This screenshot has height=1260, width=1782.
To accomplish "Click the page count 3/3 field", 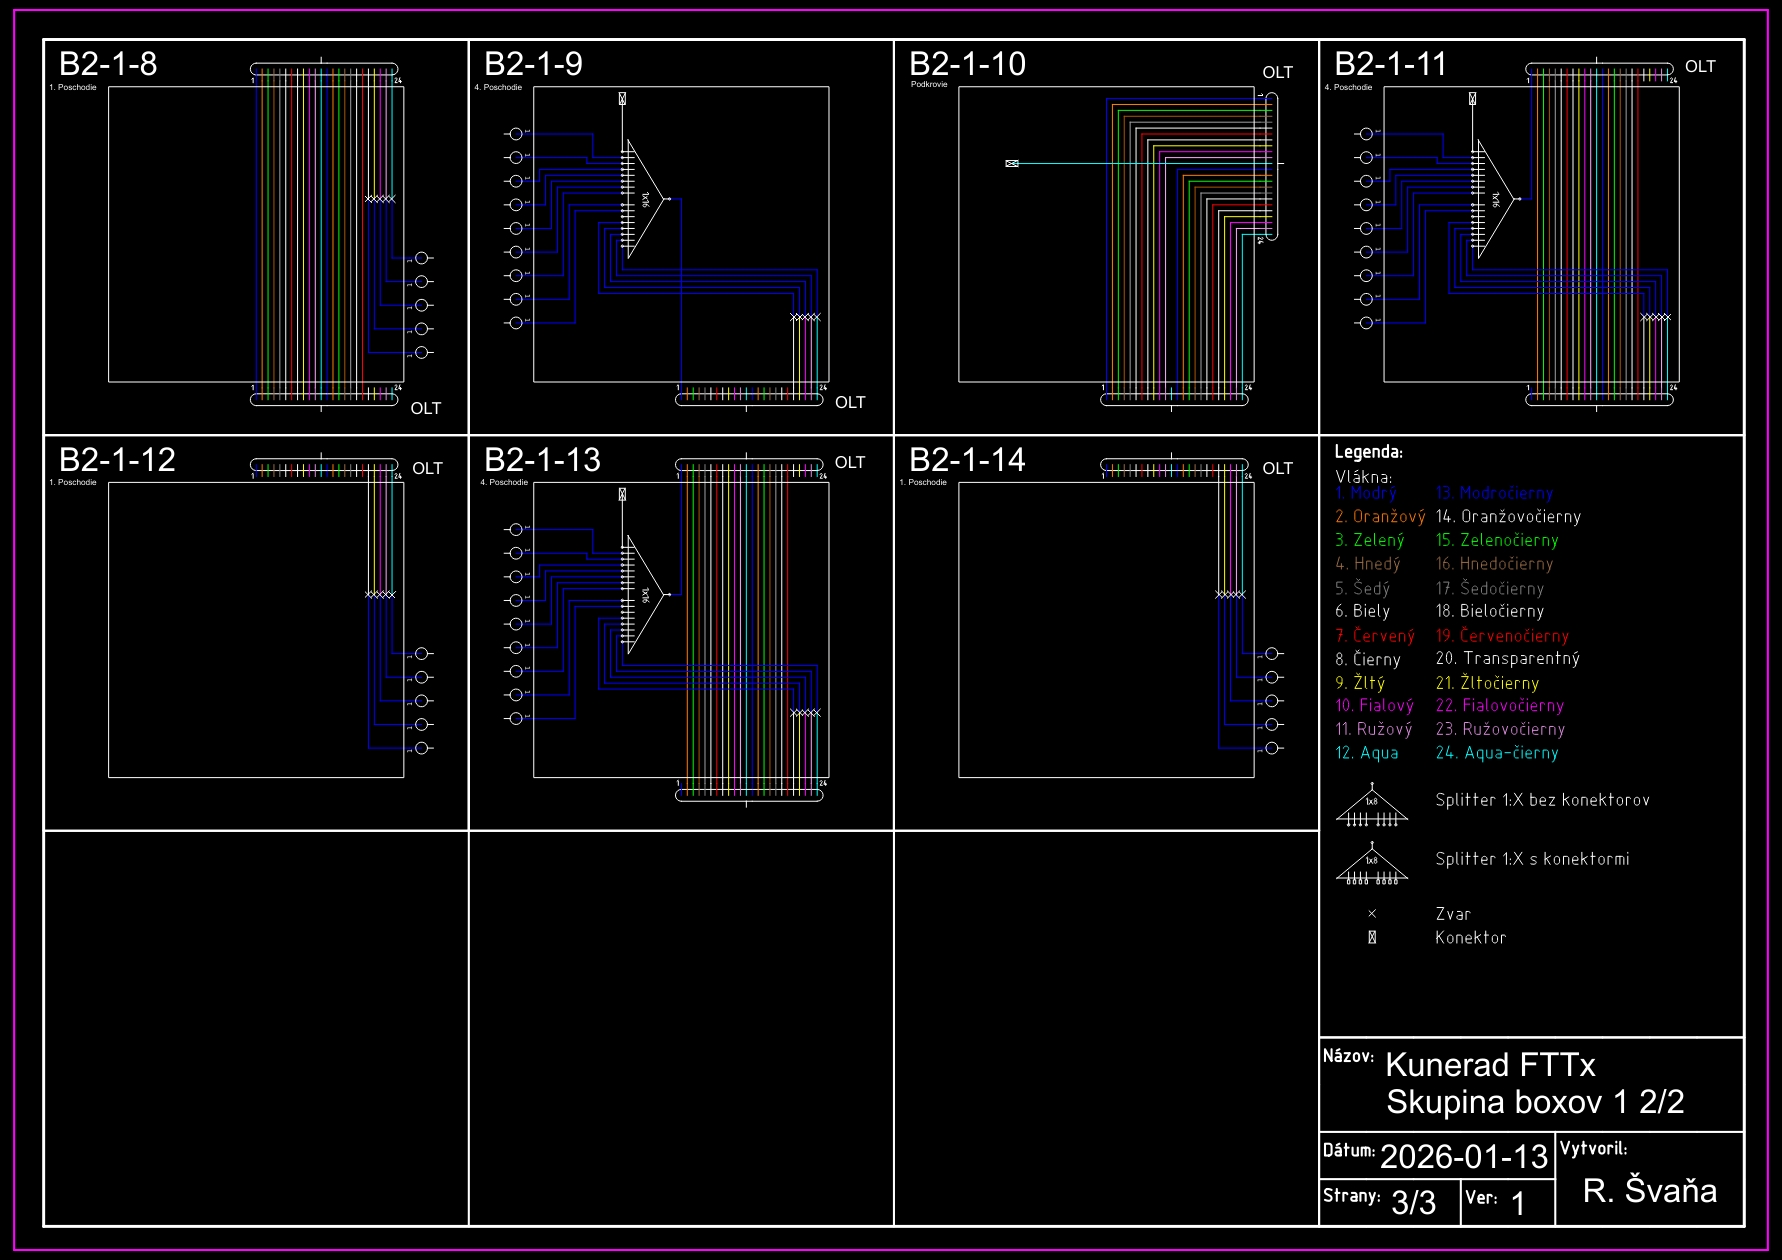I will pyautogui.click(x=1413, y=1202).
